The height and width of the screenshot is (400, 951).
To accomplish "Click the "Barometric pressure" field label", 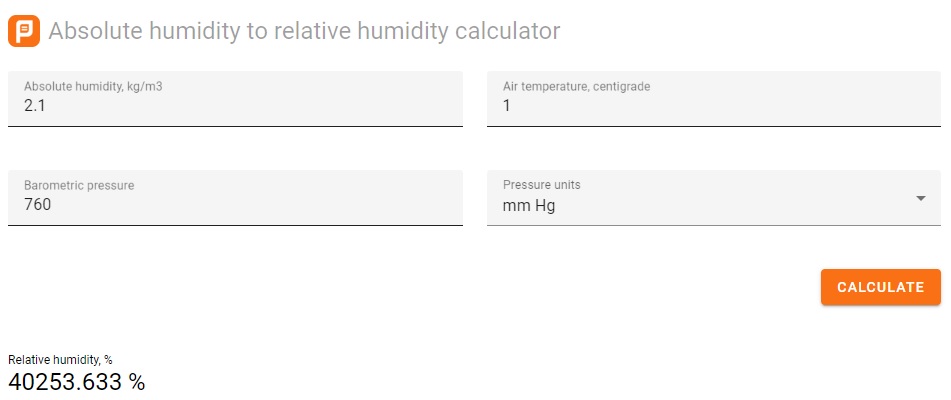I will pos(79,185).
